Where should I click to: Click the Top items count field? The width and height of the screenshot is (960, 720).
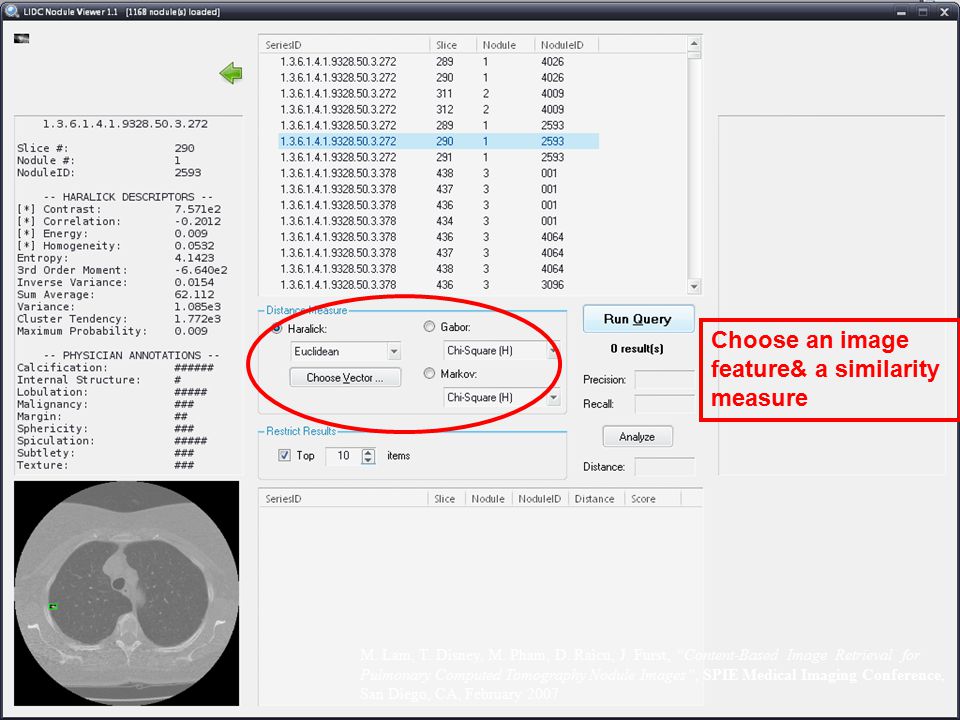pyautogui.click(x=343, y=456)
